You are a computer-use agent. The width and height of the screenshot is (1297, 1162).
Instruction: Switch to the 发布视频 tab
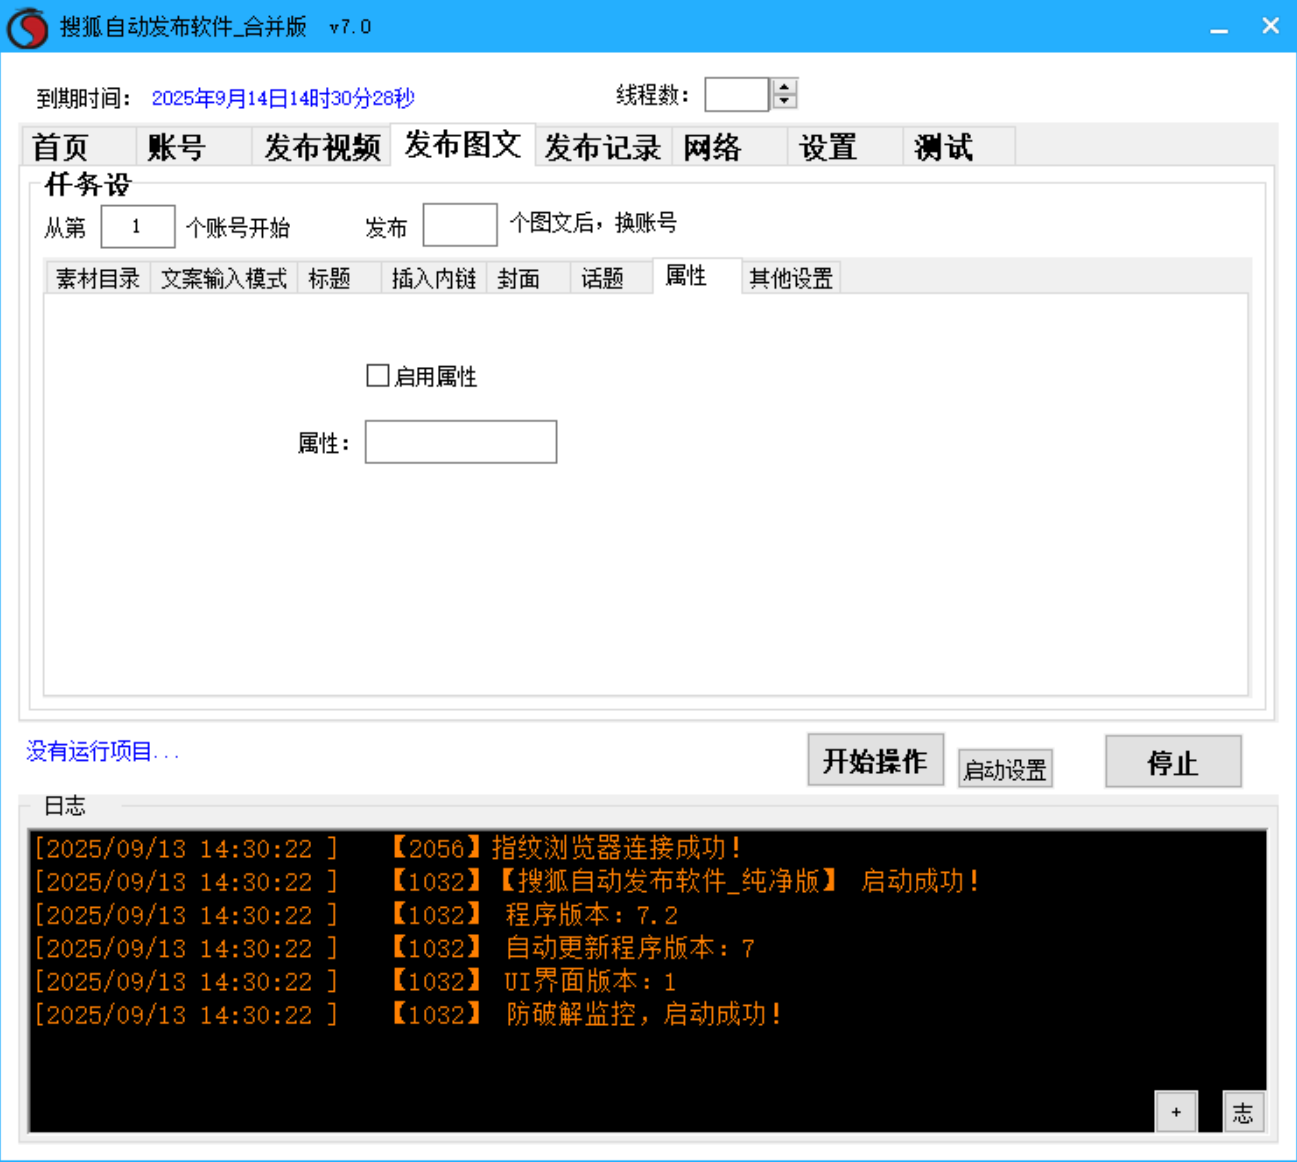pyautogui.click(x=320, y=146)
